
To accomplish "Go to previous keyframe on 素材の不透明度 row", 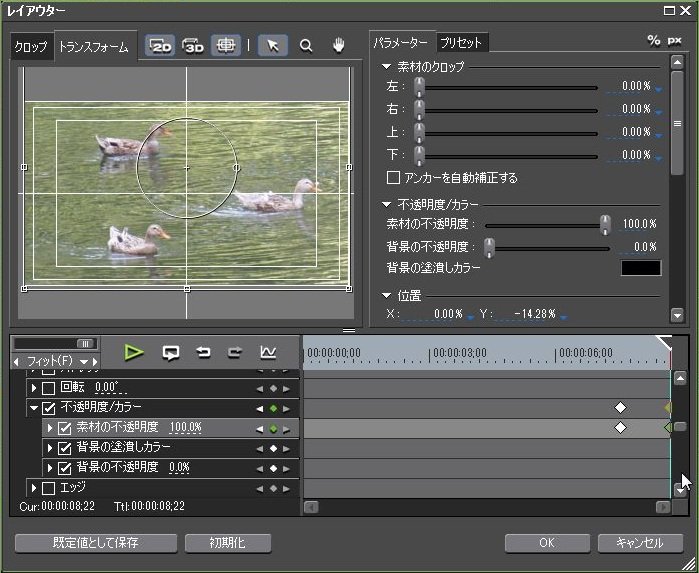I will [259, 429].
